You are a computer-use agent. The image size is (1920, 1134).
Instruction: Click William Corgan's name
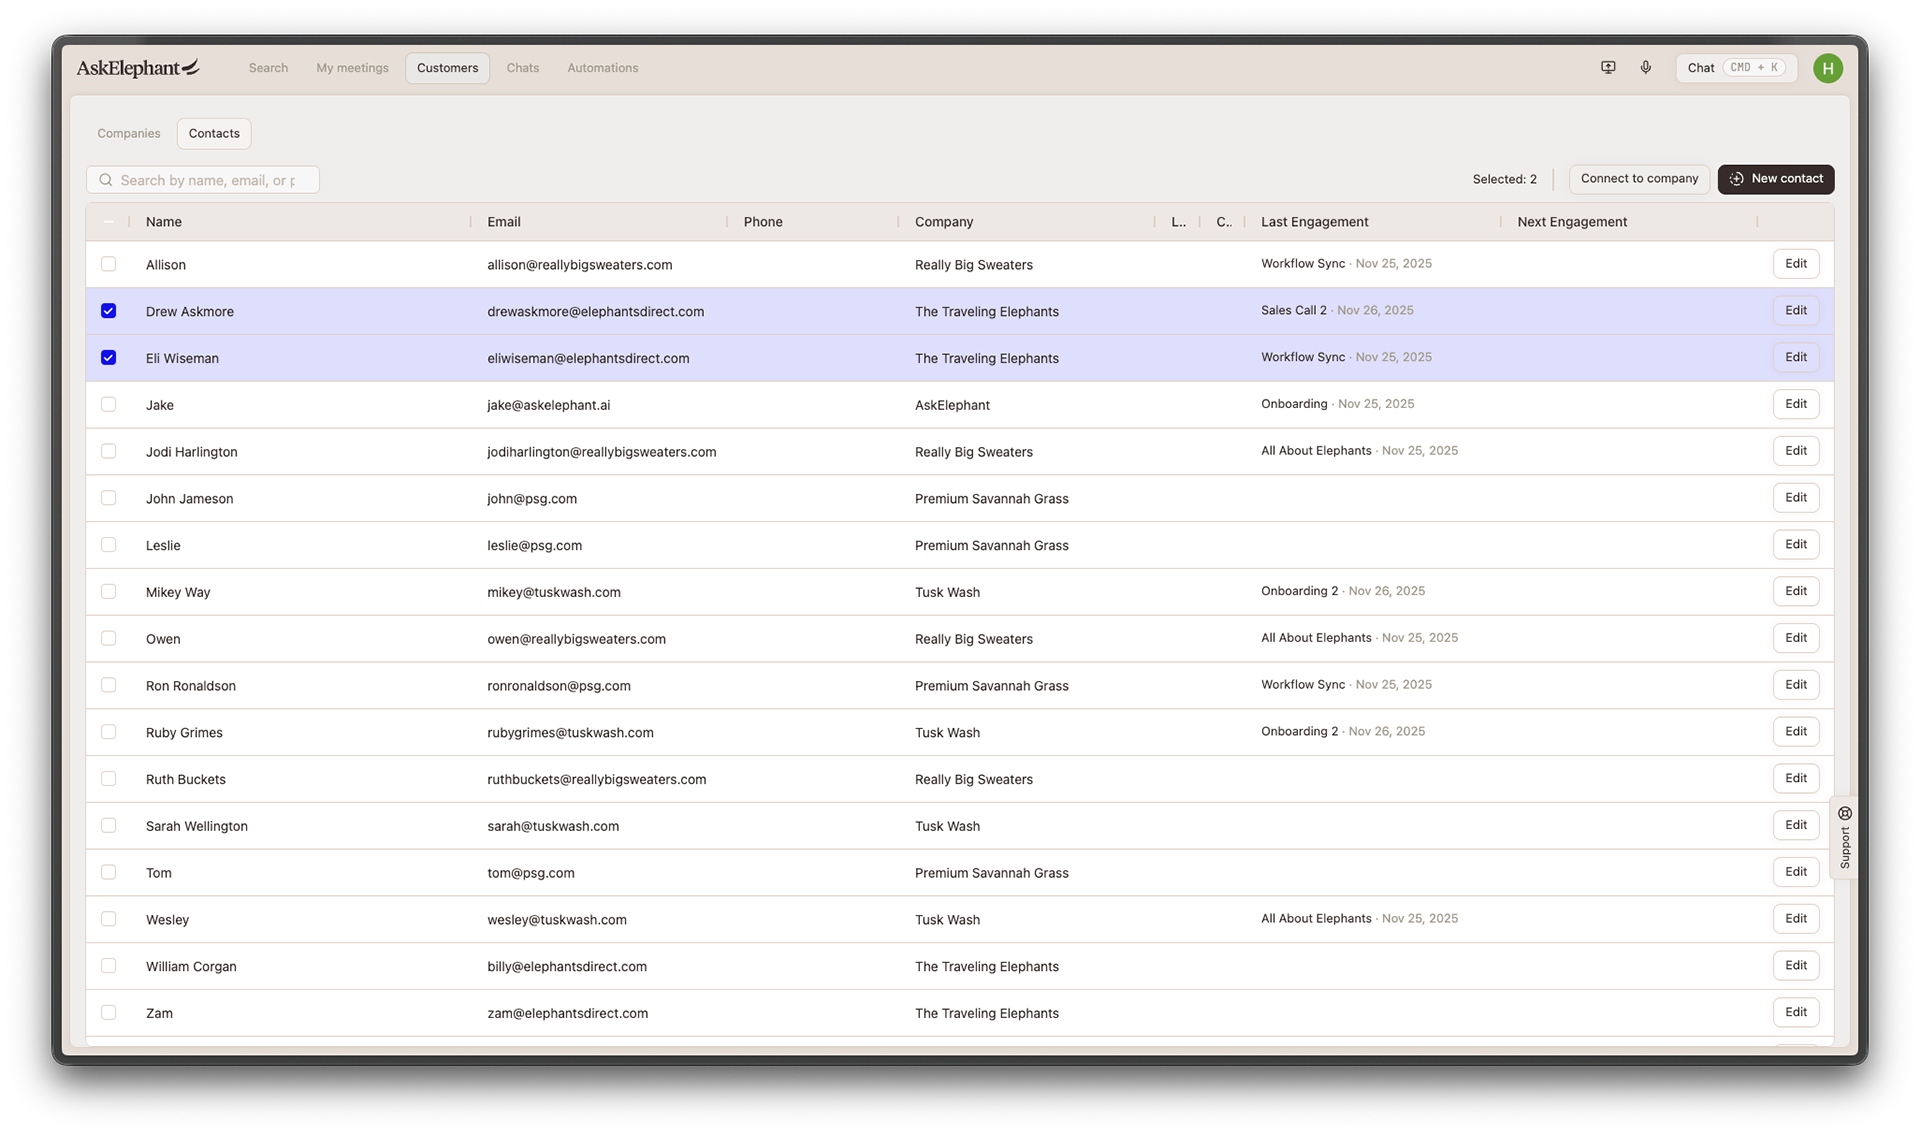point(191,966)
